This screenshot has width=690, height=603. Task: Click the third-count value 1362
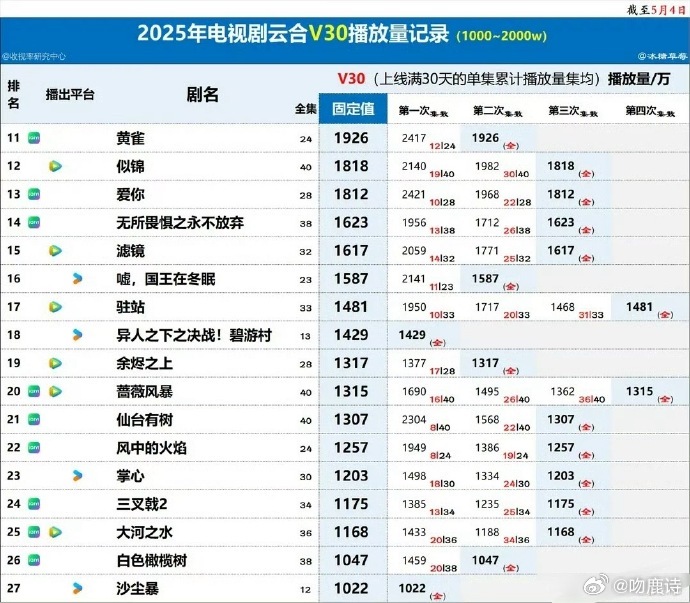pyautogui.click(x=563, y=391)
